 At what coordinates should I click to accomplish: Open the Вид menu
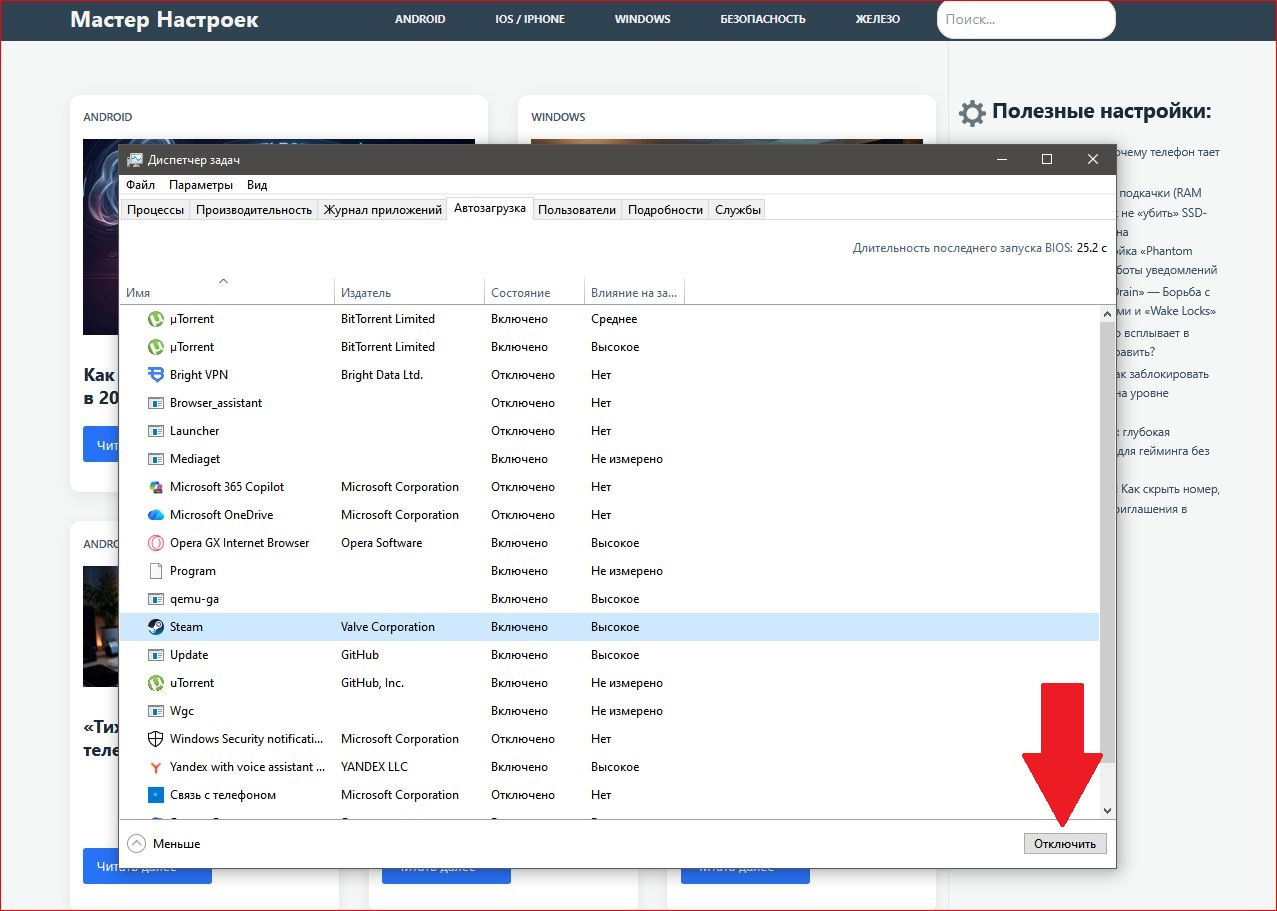[257, 185]
